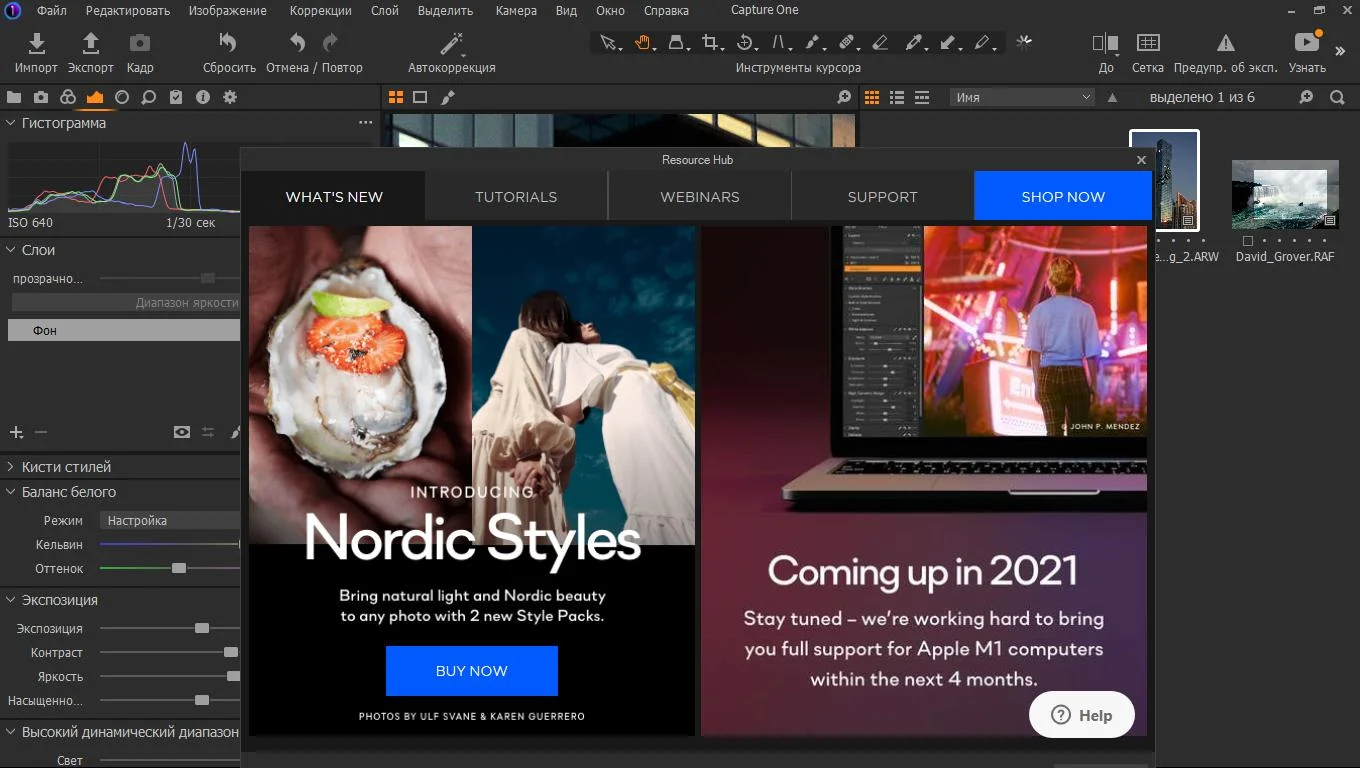The height and width of the screenshot is (768, 1360).
Task: Open the Имя sort dropdown
Action: point(1022,97)
